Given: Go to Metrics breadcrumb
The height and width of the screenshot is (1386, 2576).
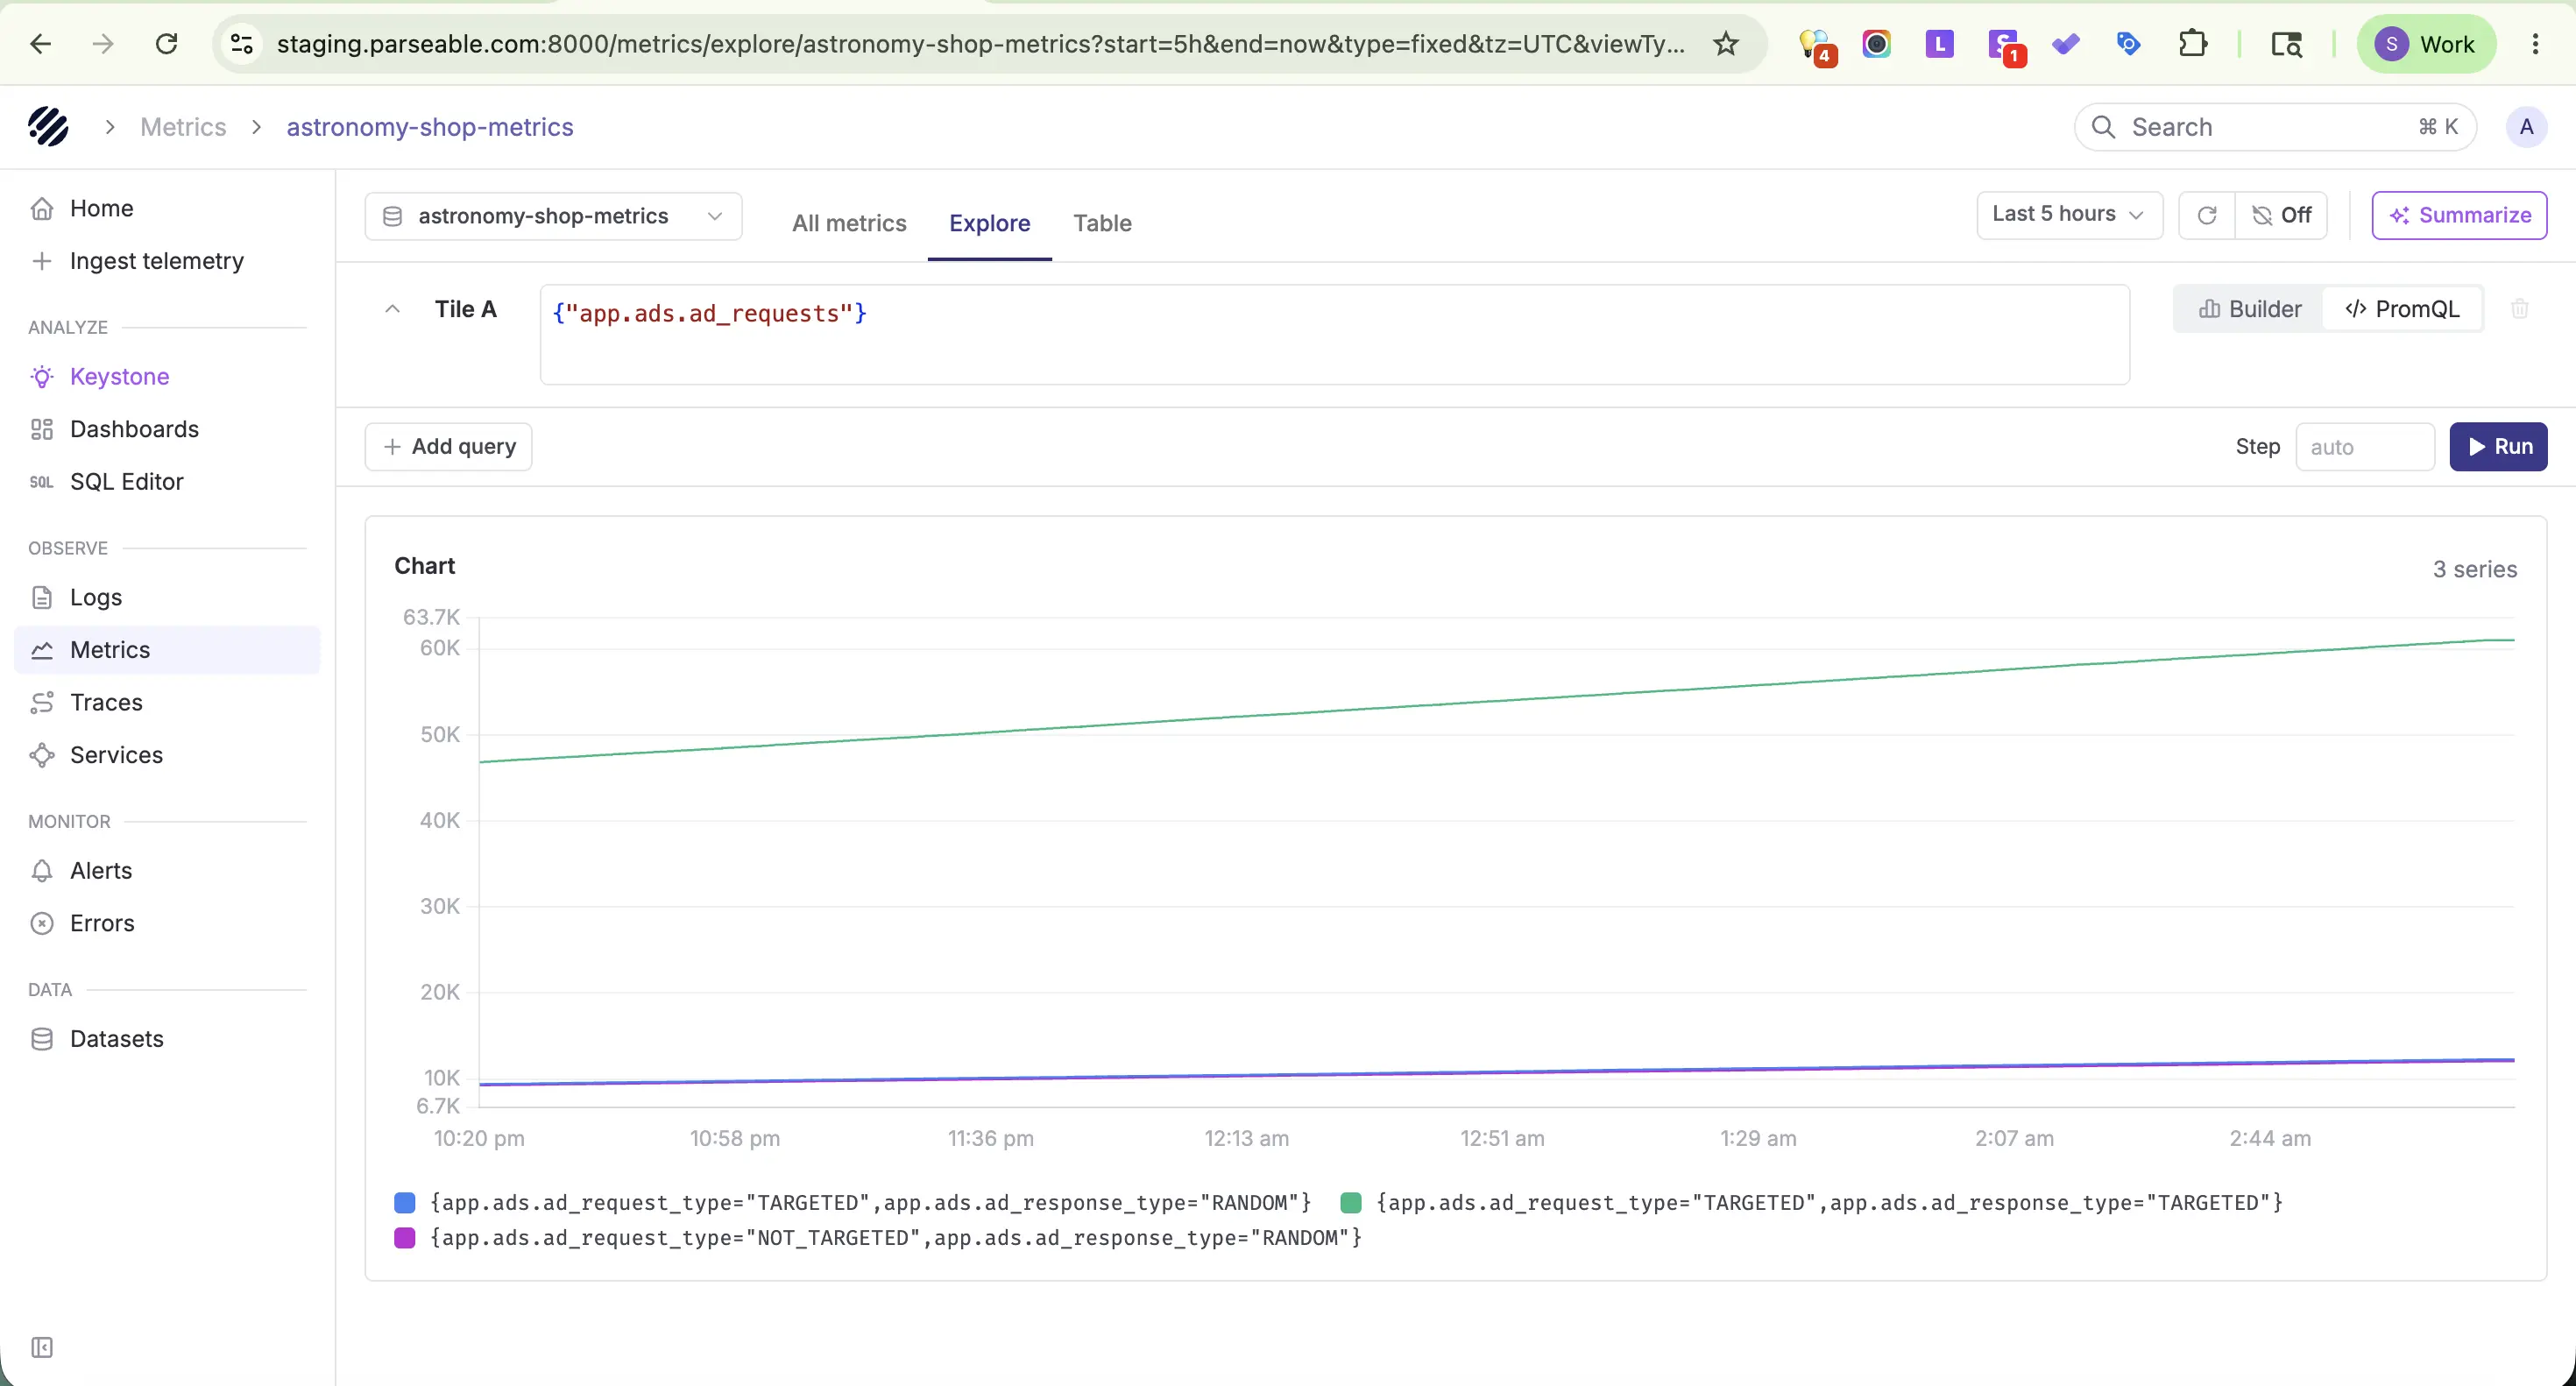Looking at the screenshot, I should 183,127.
